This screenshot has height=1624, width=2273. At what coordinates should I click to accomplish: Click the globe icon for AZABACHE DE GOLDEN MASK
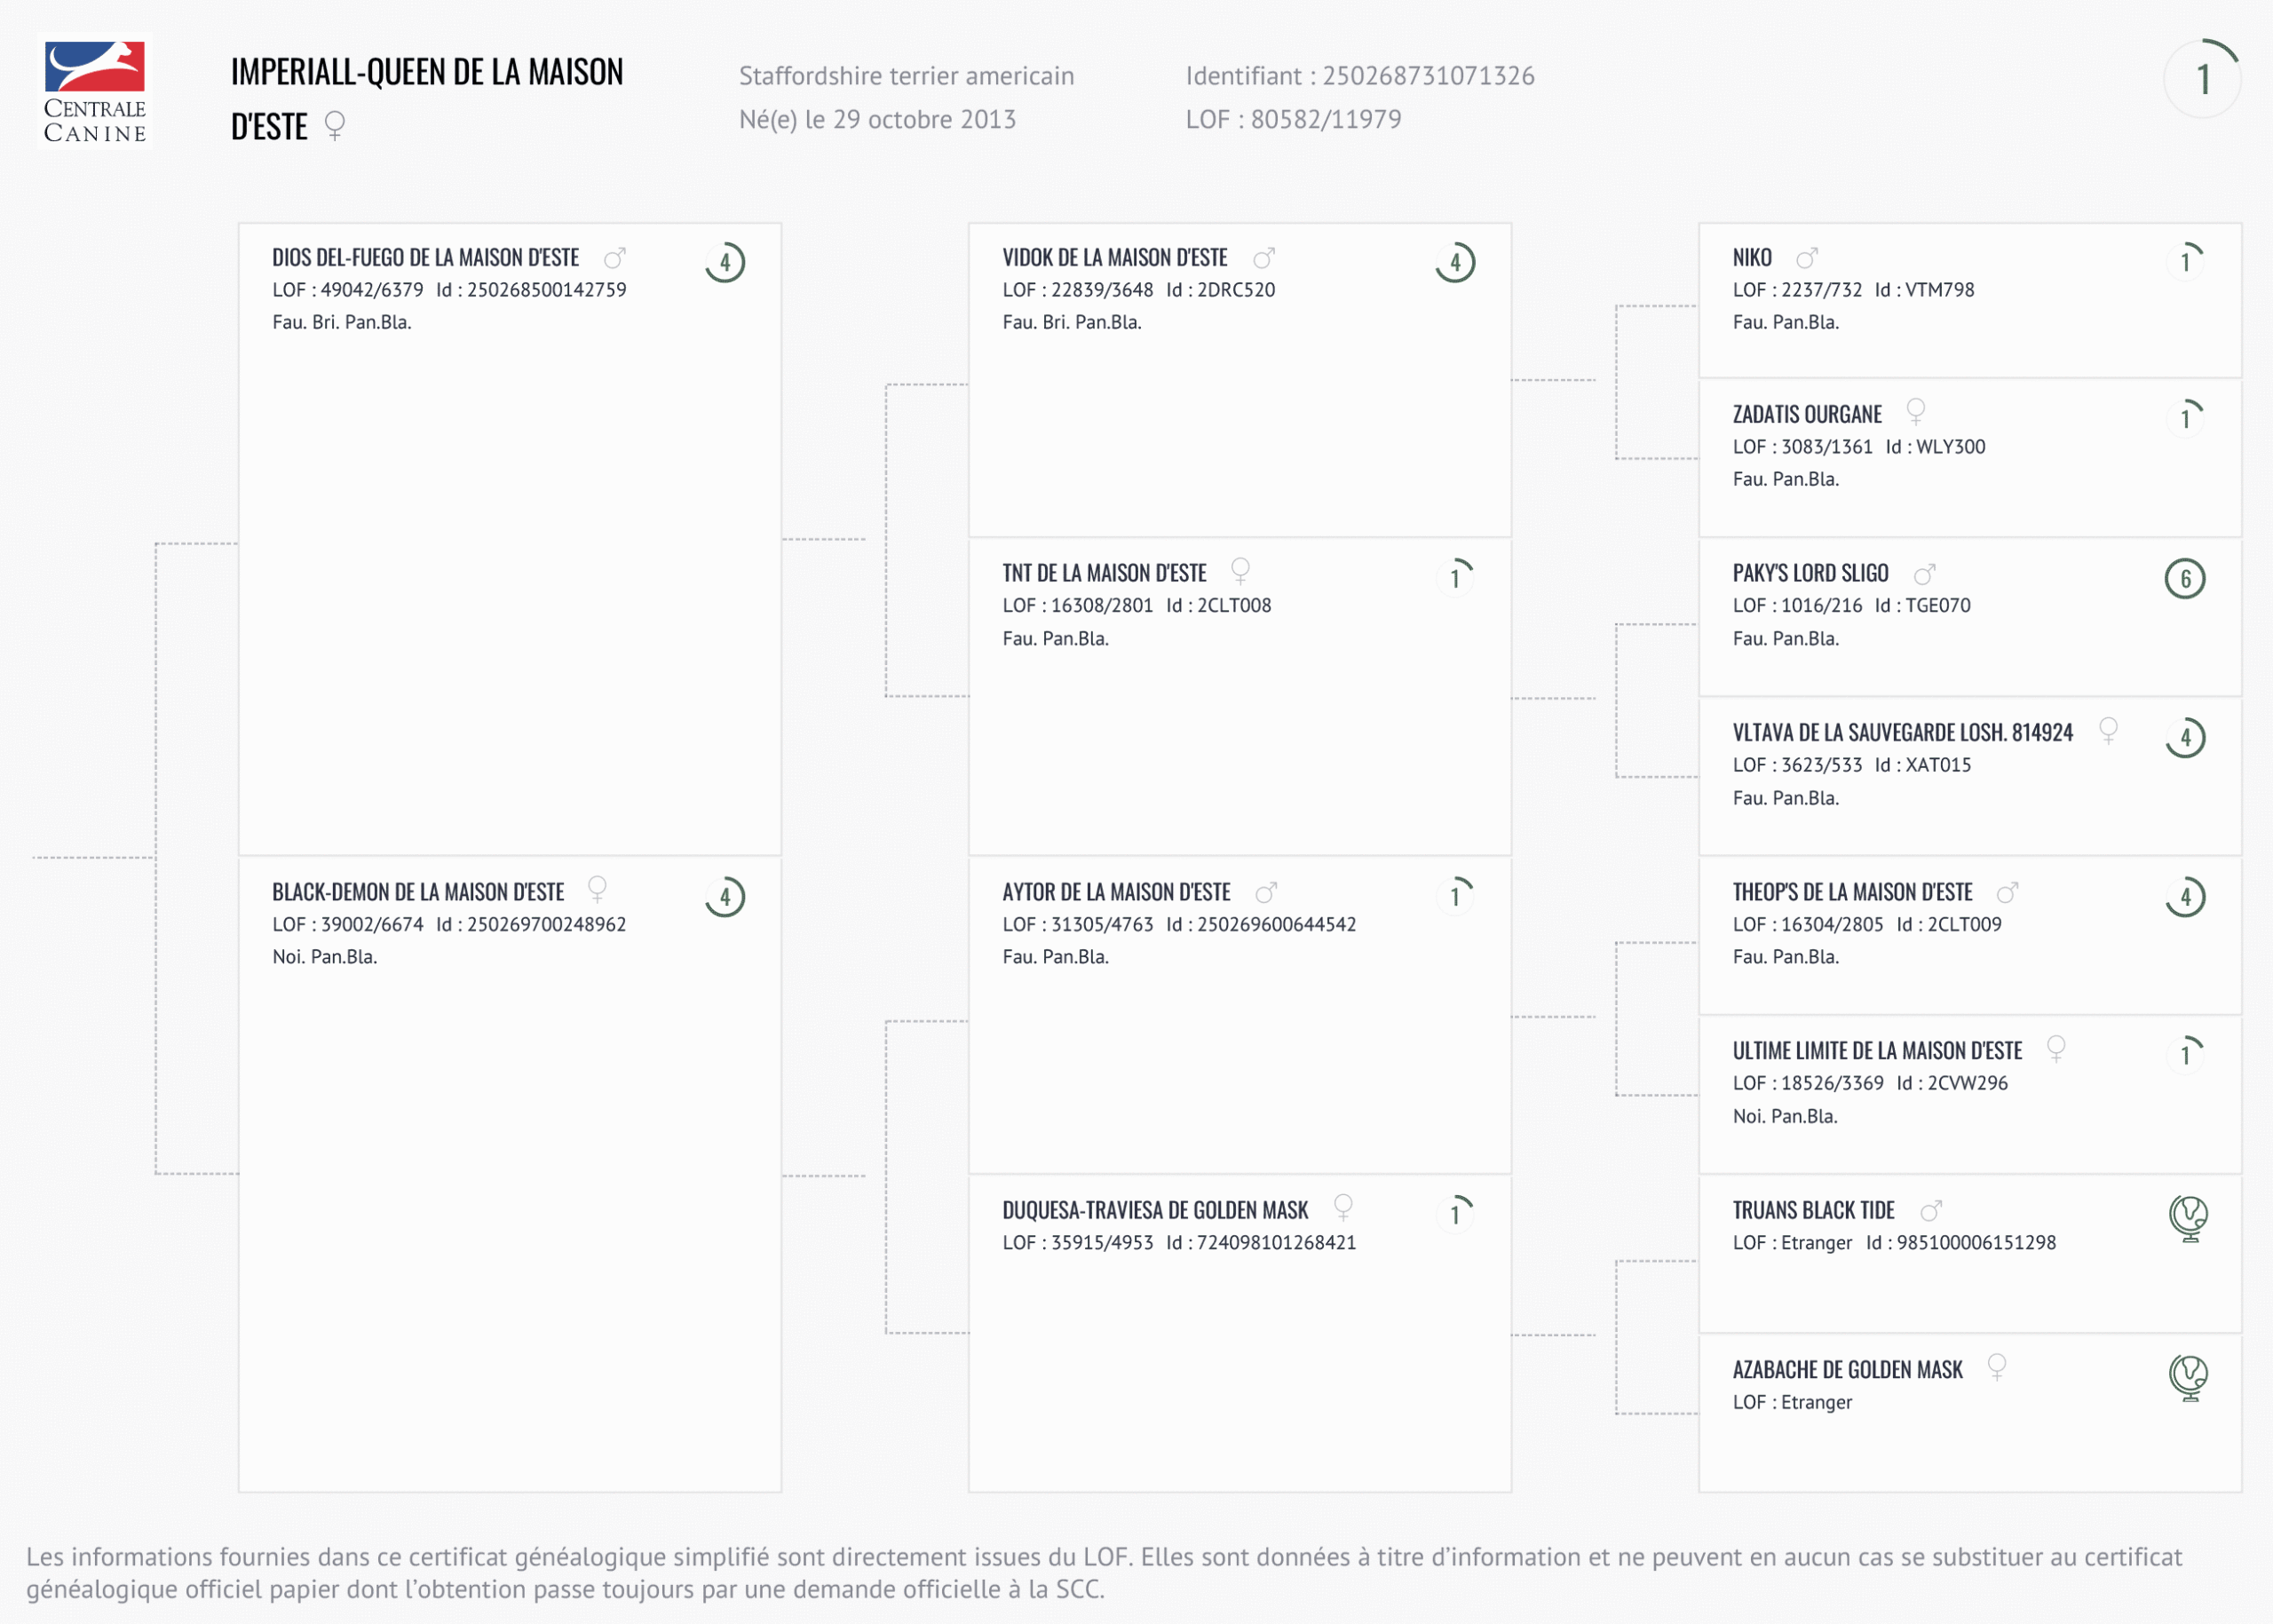(2188, 1377)
